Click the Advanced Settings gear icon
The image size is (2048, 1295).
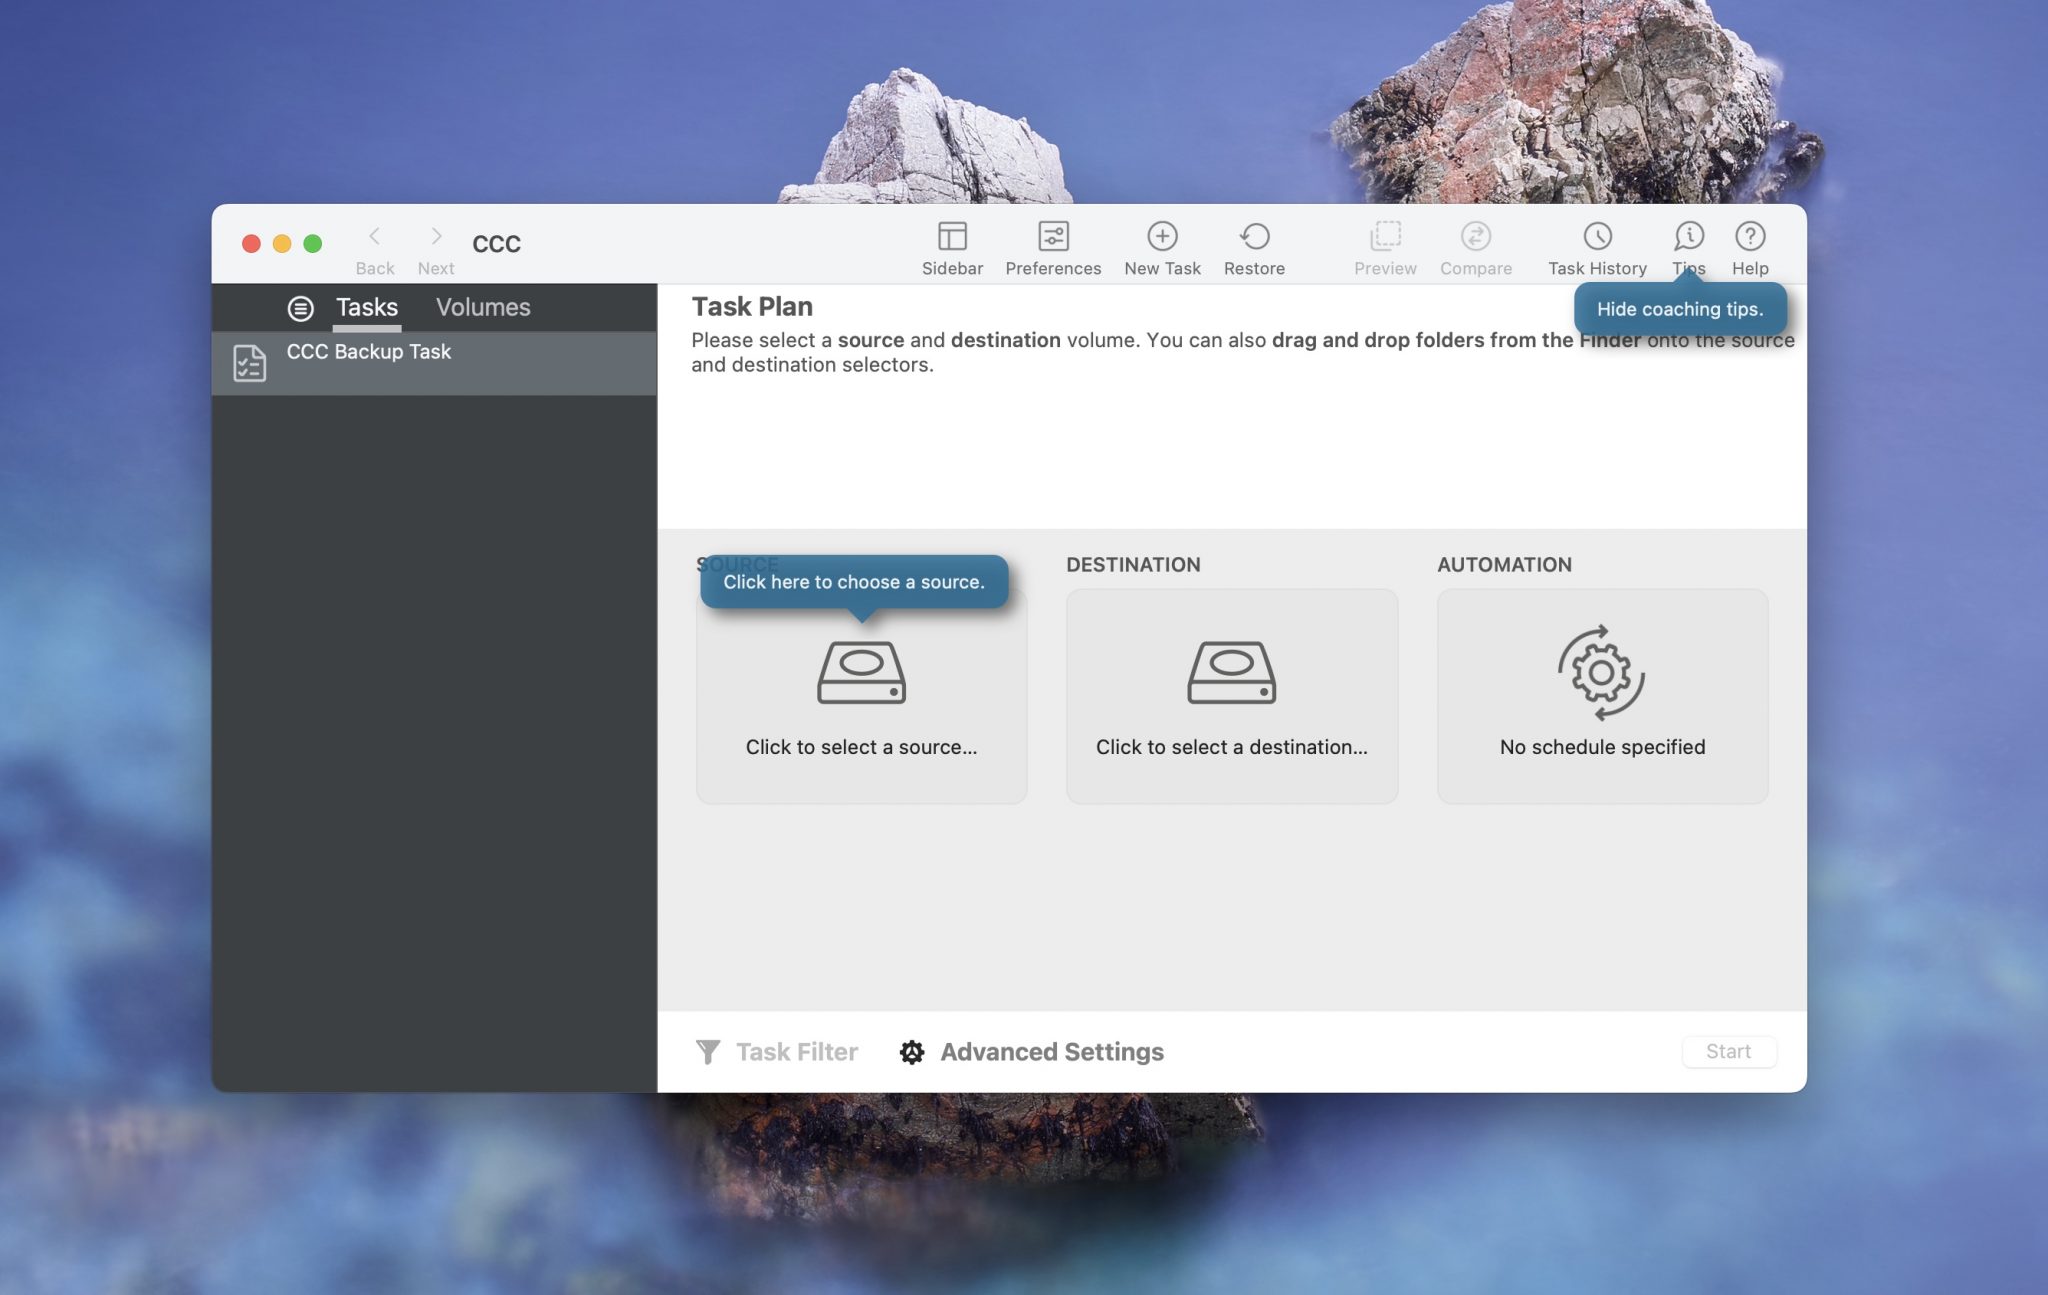point(911,1052)
